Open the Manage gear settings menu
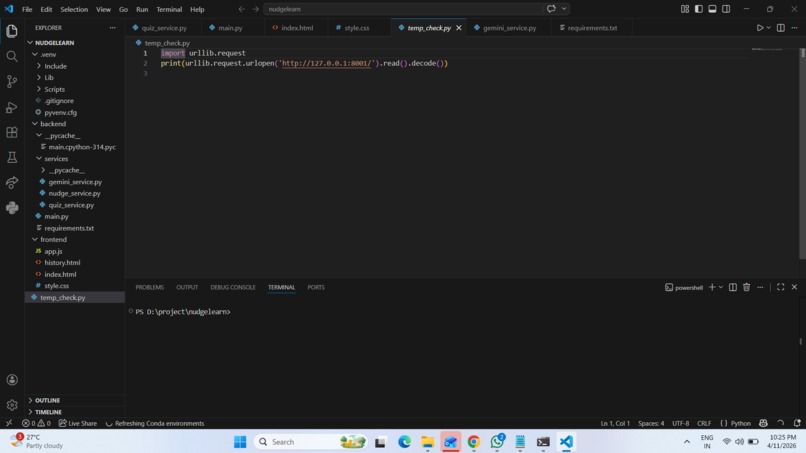This screenshot has height=453, width=806. (x=12, y=405)
